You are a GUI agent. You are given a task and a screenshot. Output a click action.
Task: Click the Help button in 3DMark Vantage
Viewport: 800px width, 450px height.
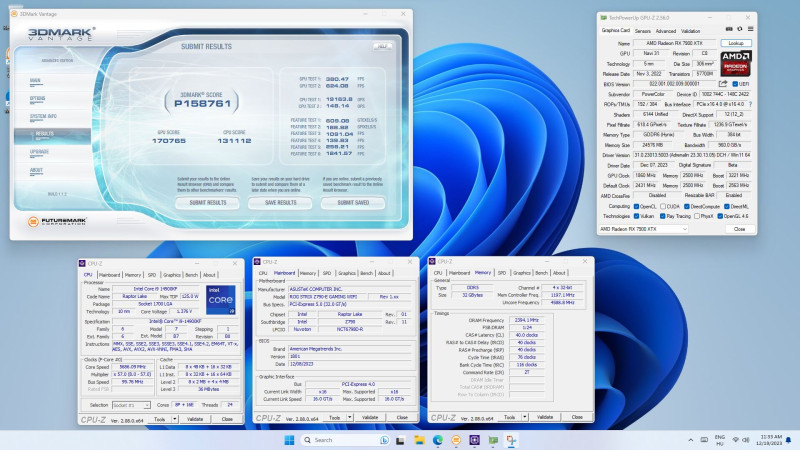(x=382, y=46)
